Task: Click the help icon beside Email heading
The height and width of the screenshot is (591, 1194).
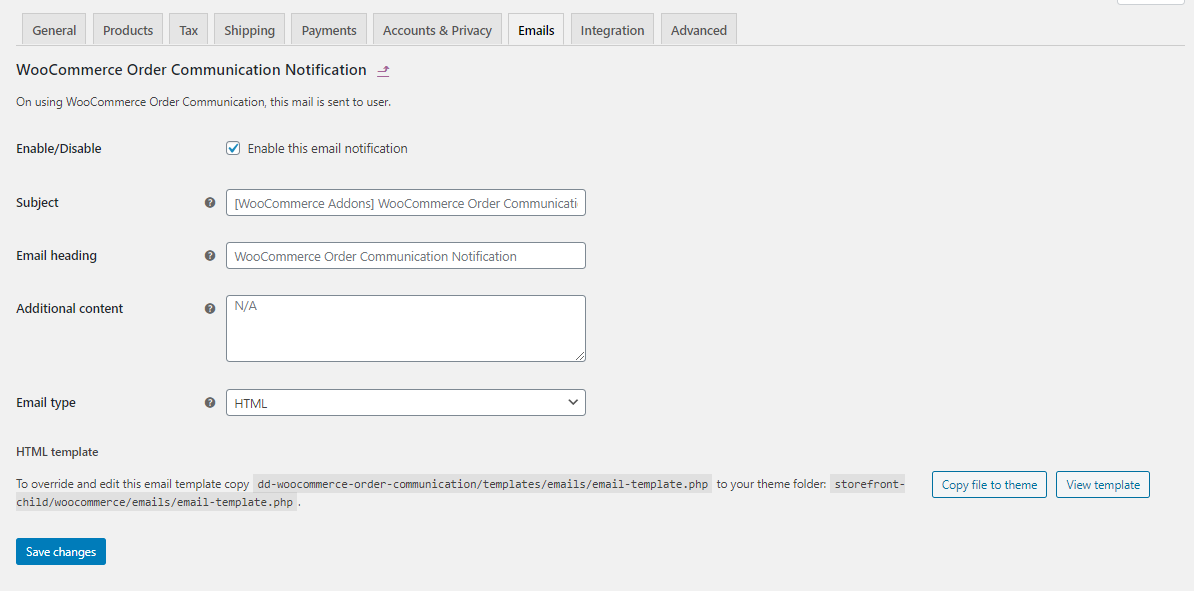Action: tap(210, 255)
